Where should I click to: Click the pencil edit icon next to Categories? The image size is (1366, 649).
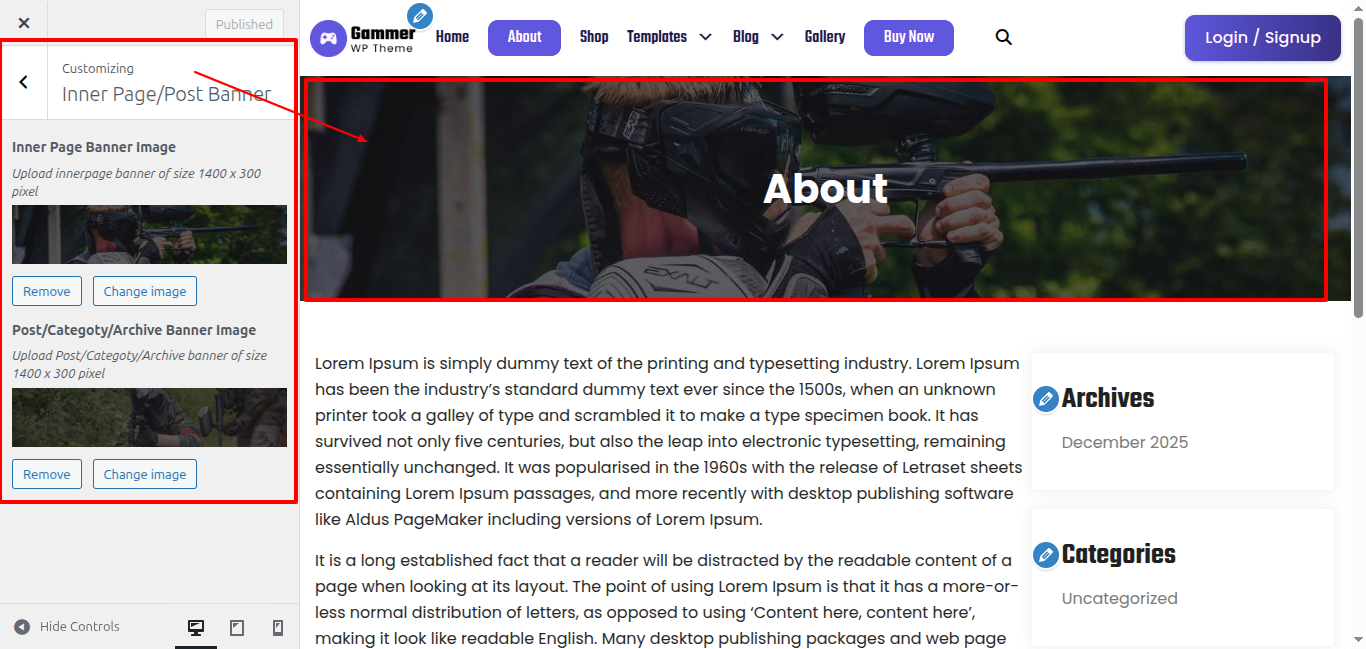pyautogui.click(x=1045, y=555)
